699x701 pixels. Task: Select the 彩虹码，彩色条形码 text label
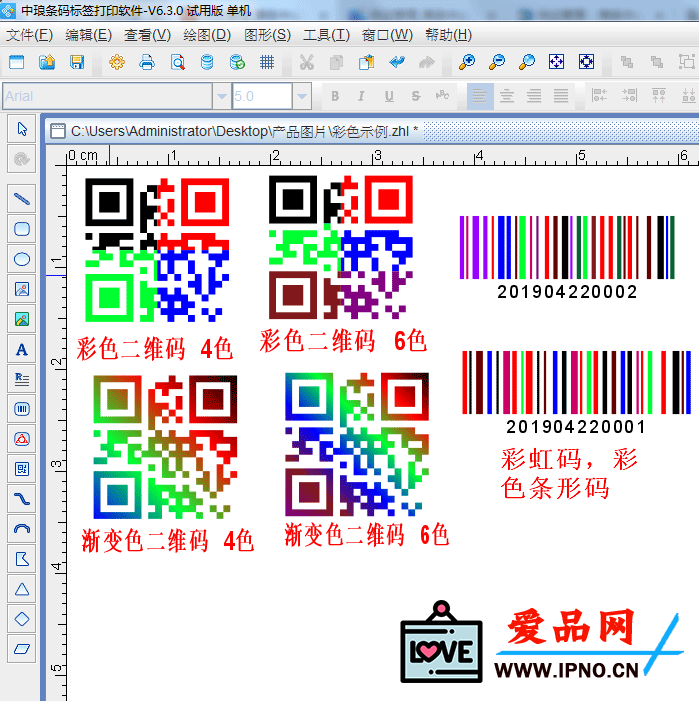569,473
